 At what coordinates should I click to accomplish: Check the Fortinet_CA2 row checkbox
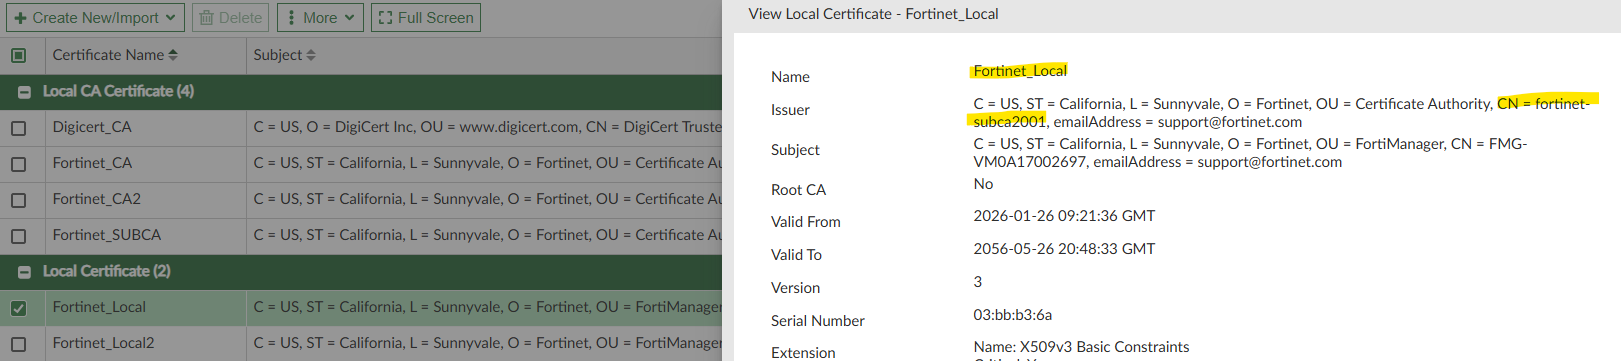(x=18, y=200)
